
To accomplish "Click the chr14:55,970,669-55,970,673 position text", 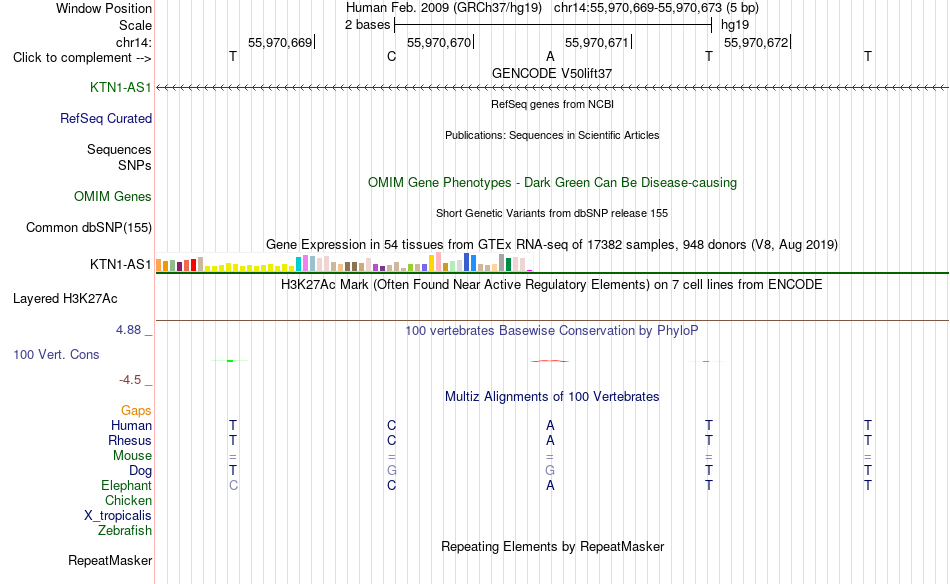I will tap(637, 8).
